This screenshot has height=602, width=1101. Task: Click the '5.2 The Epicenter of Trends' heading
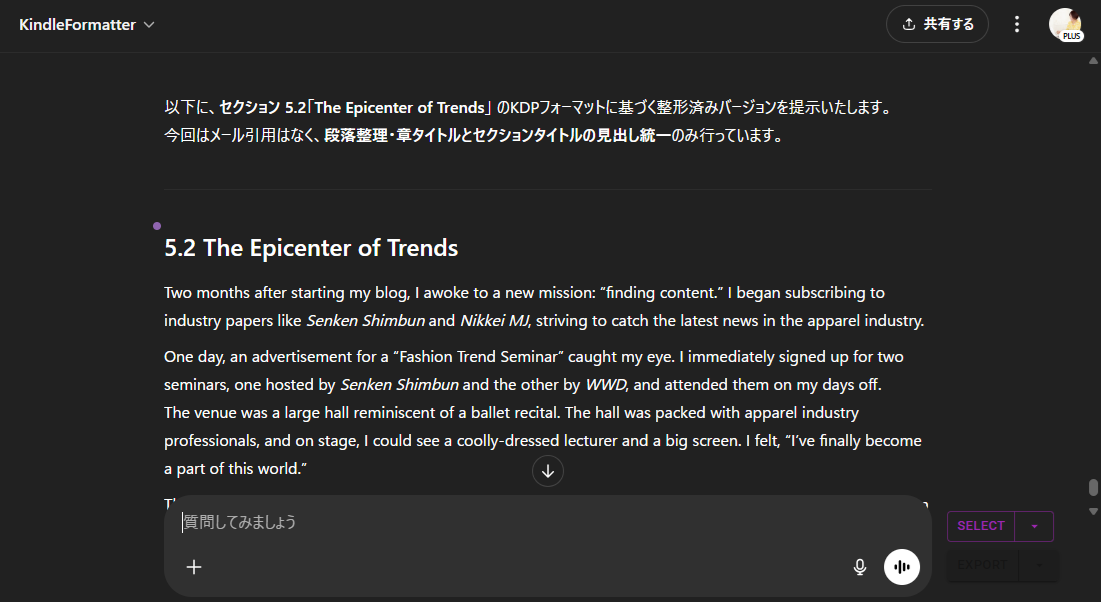[x=311, y=248]
